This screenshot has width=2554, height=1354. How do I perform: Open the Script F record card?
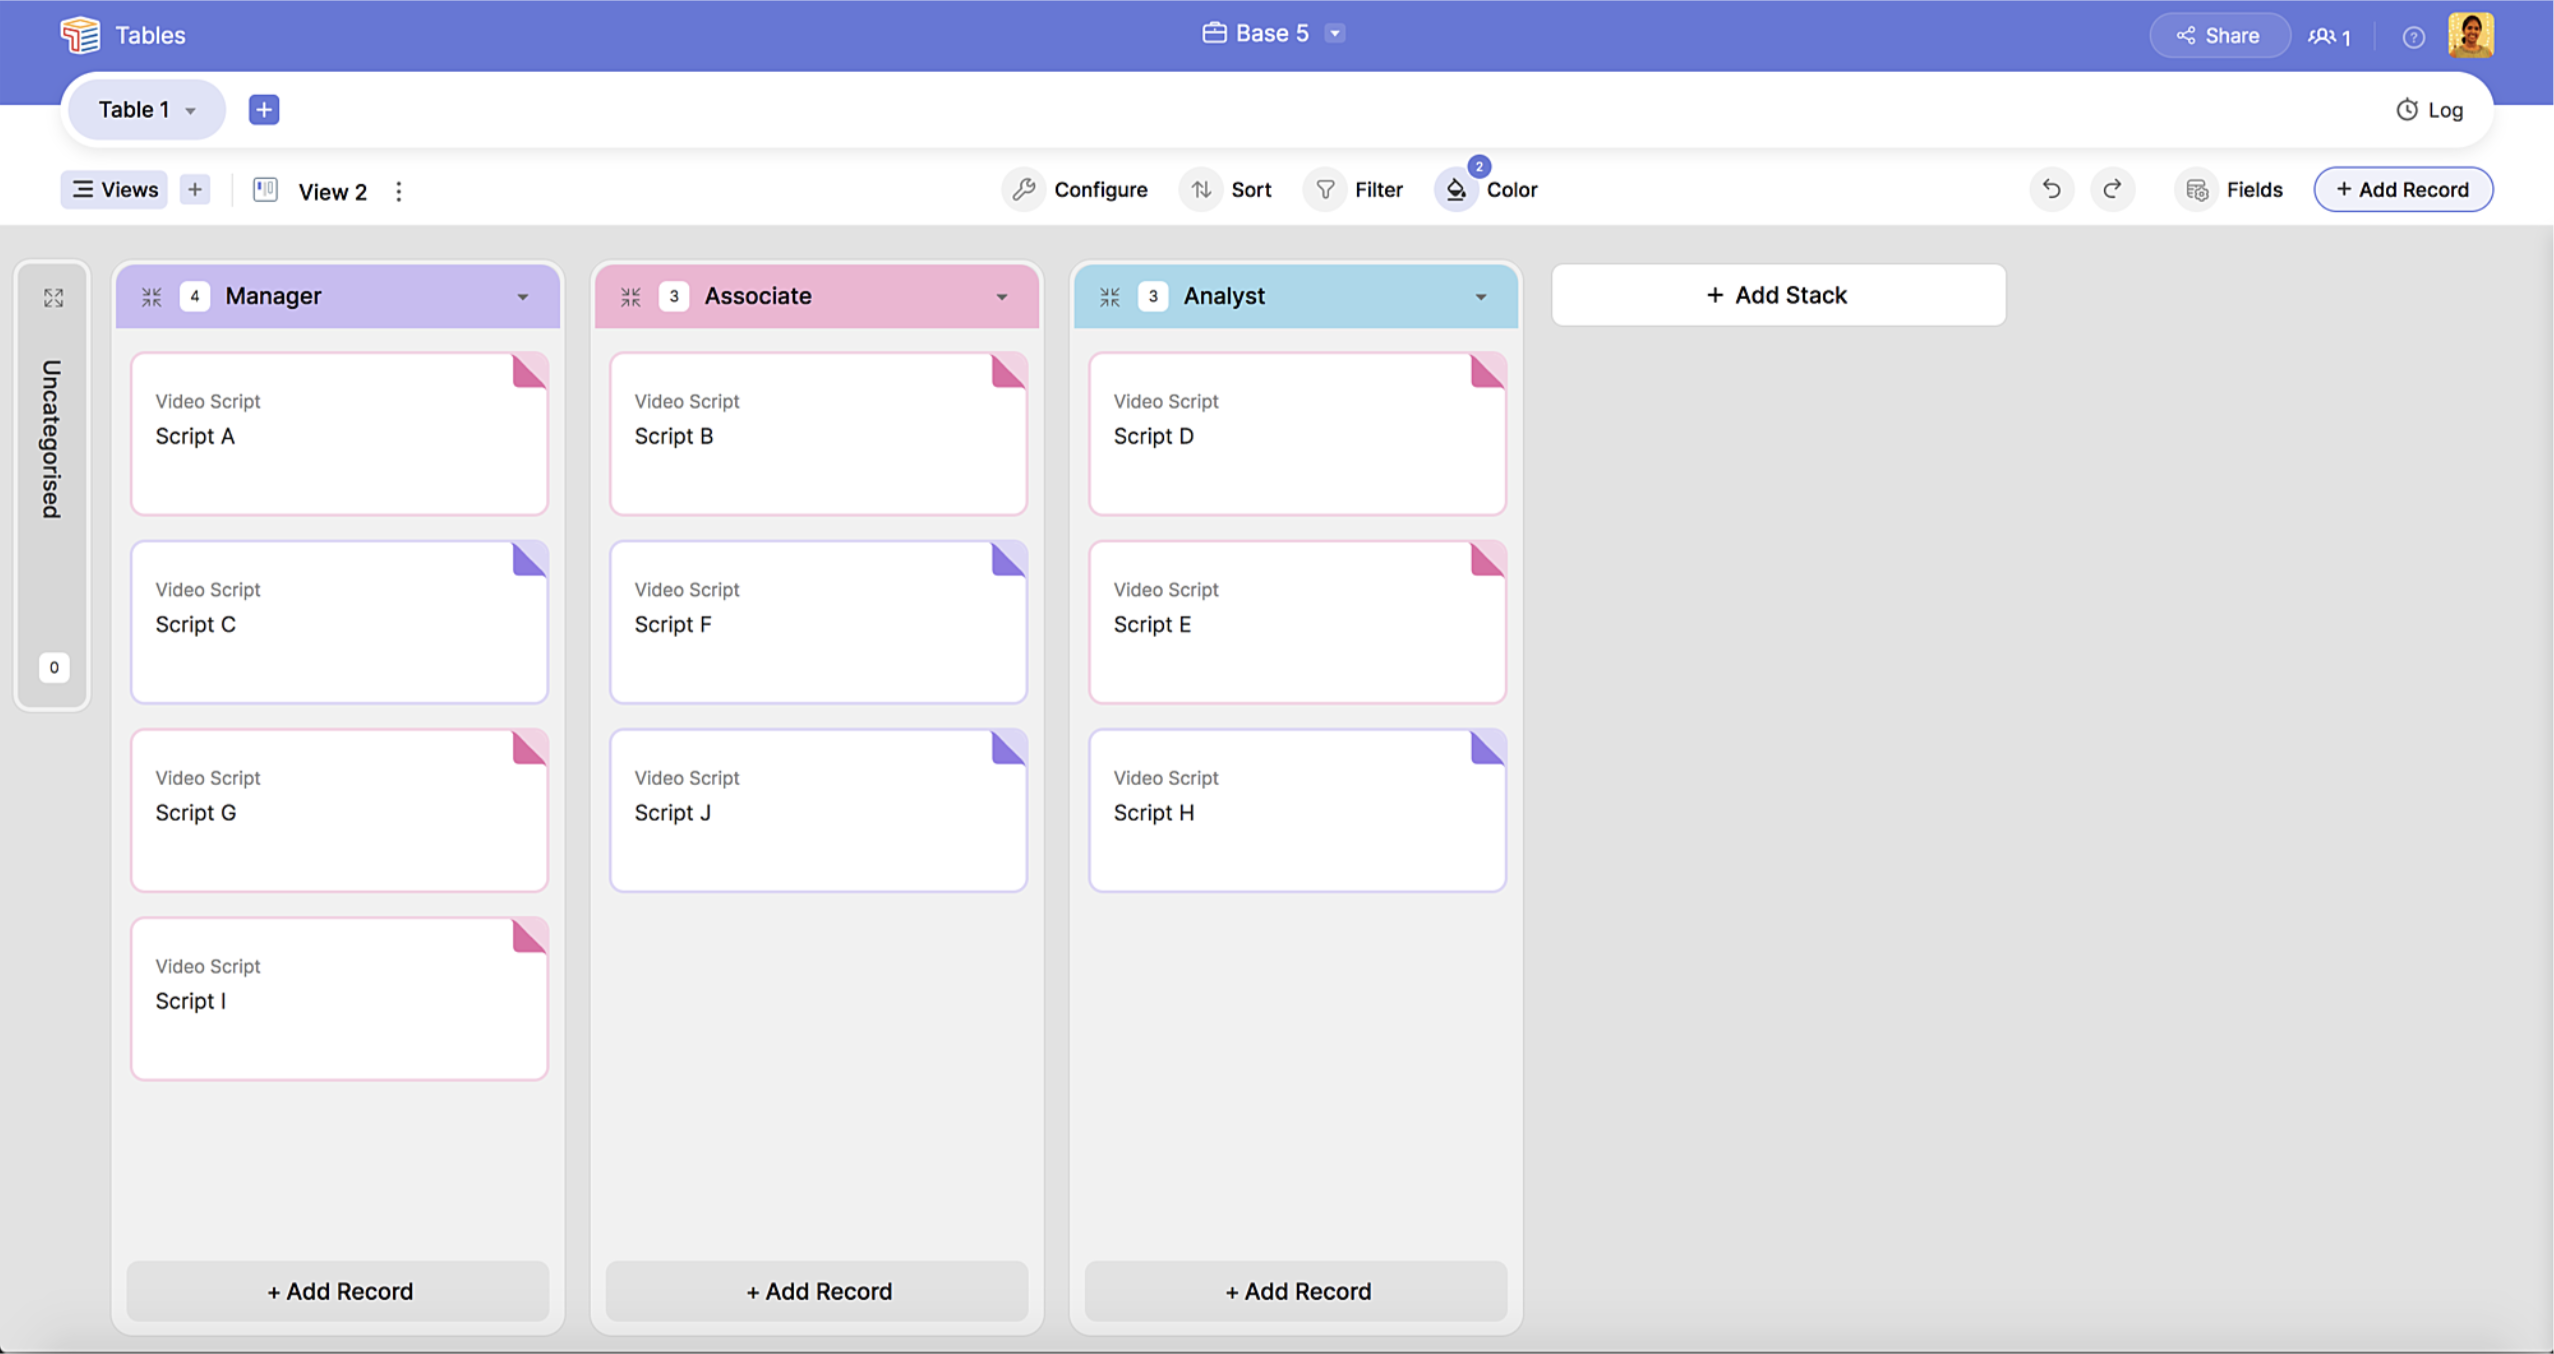[818, 622]
